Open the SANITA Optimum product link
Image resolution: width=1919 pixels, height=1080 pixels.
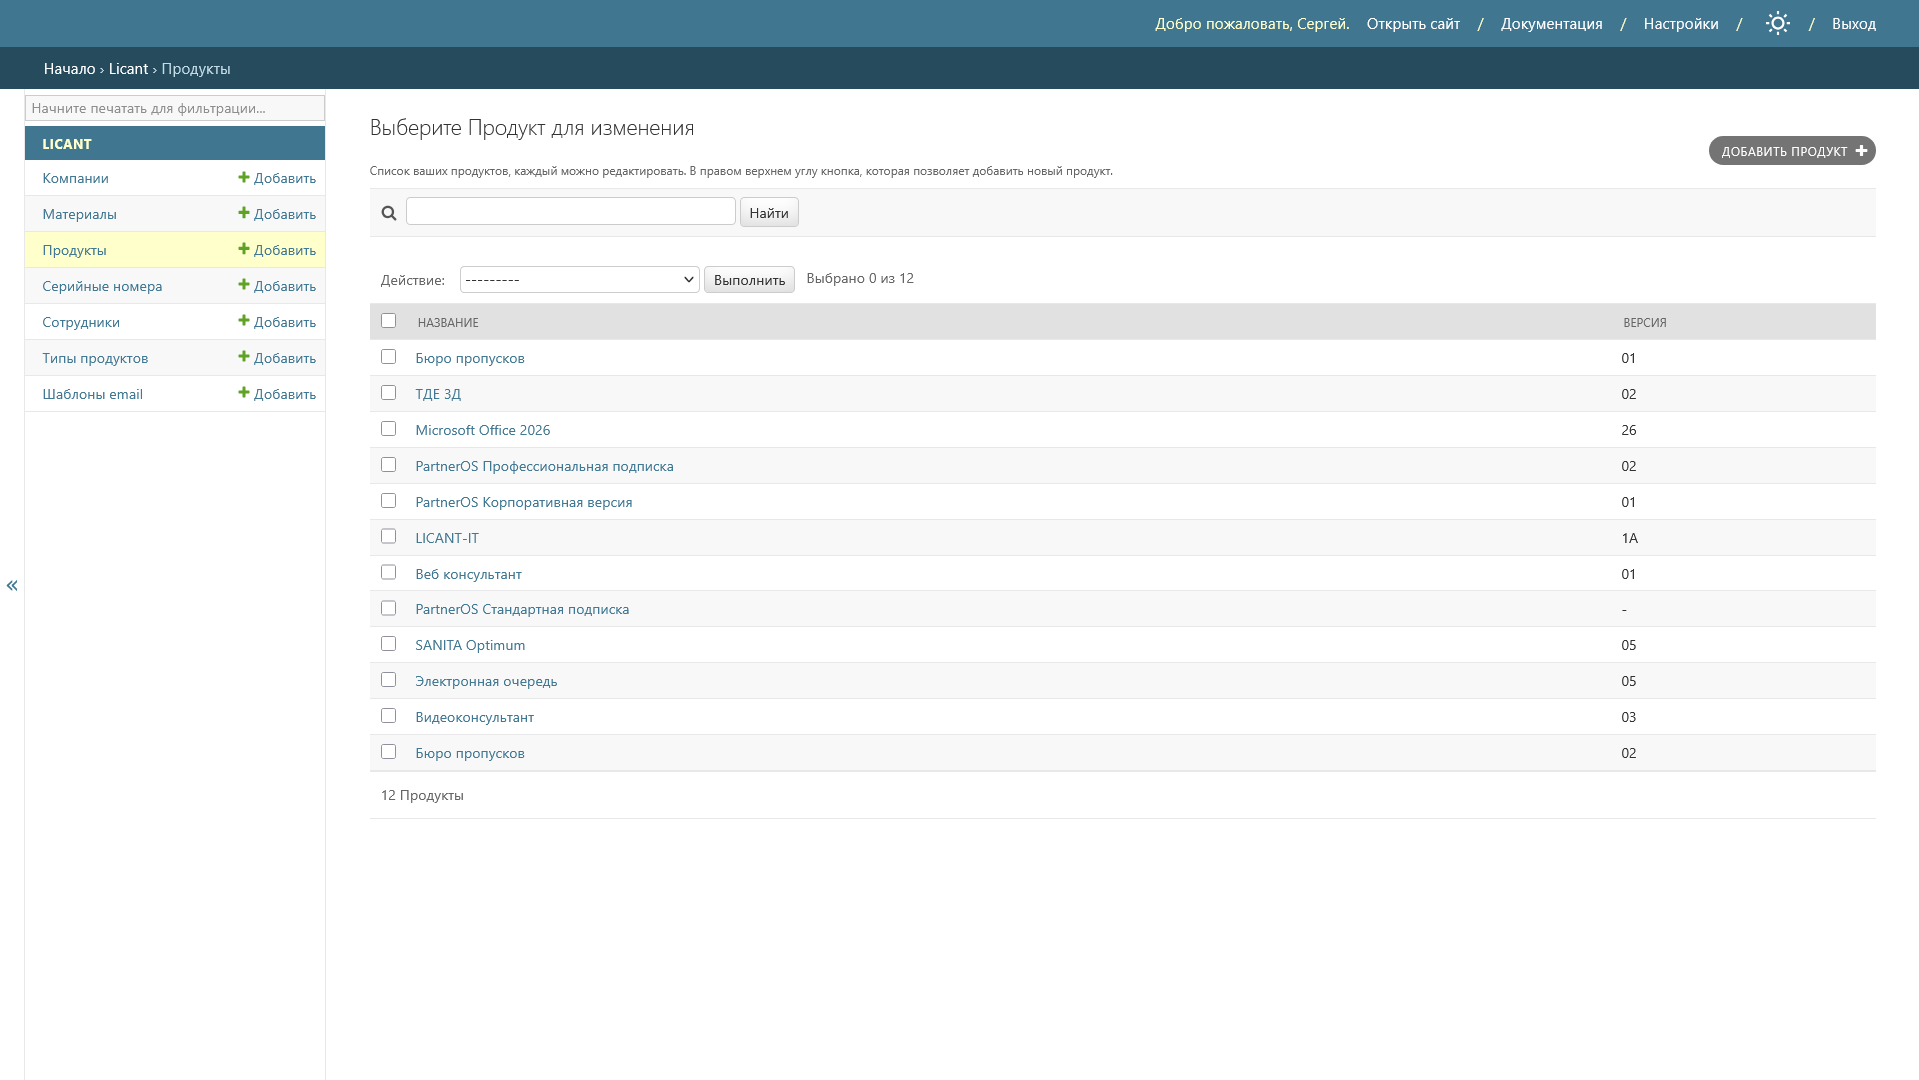[x=470, y=646]
